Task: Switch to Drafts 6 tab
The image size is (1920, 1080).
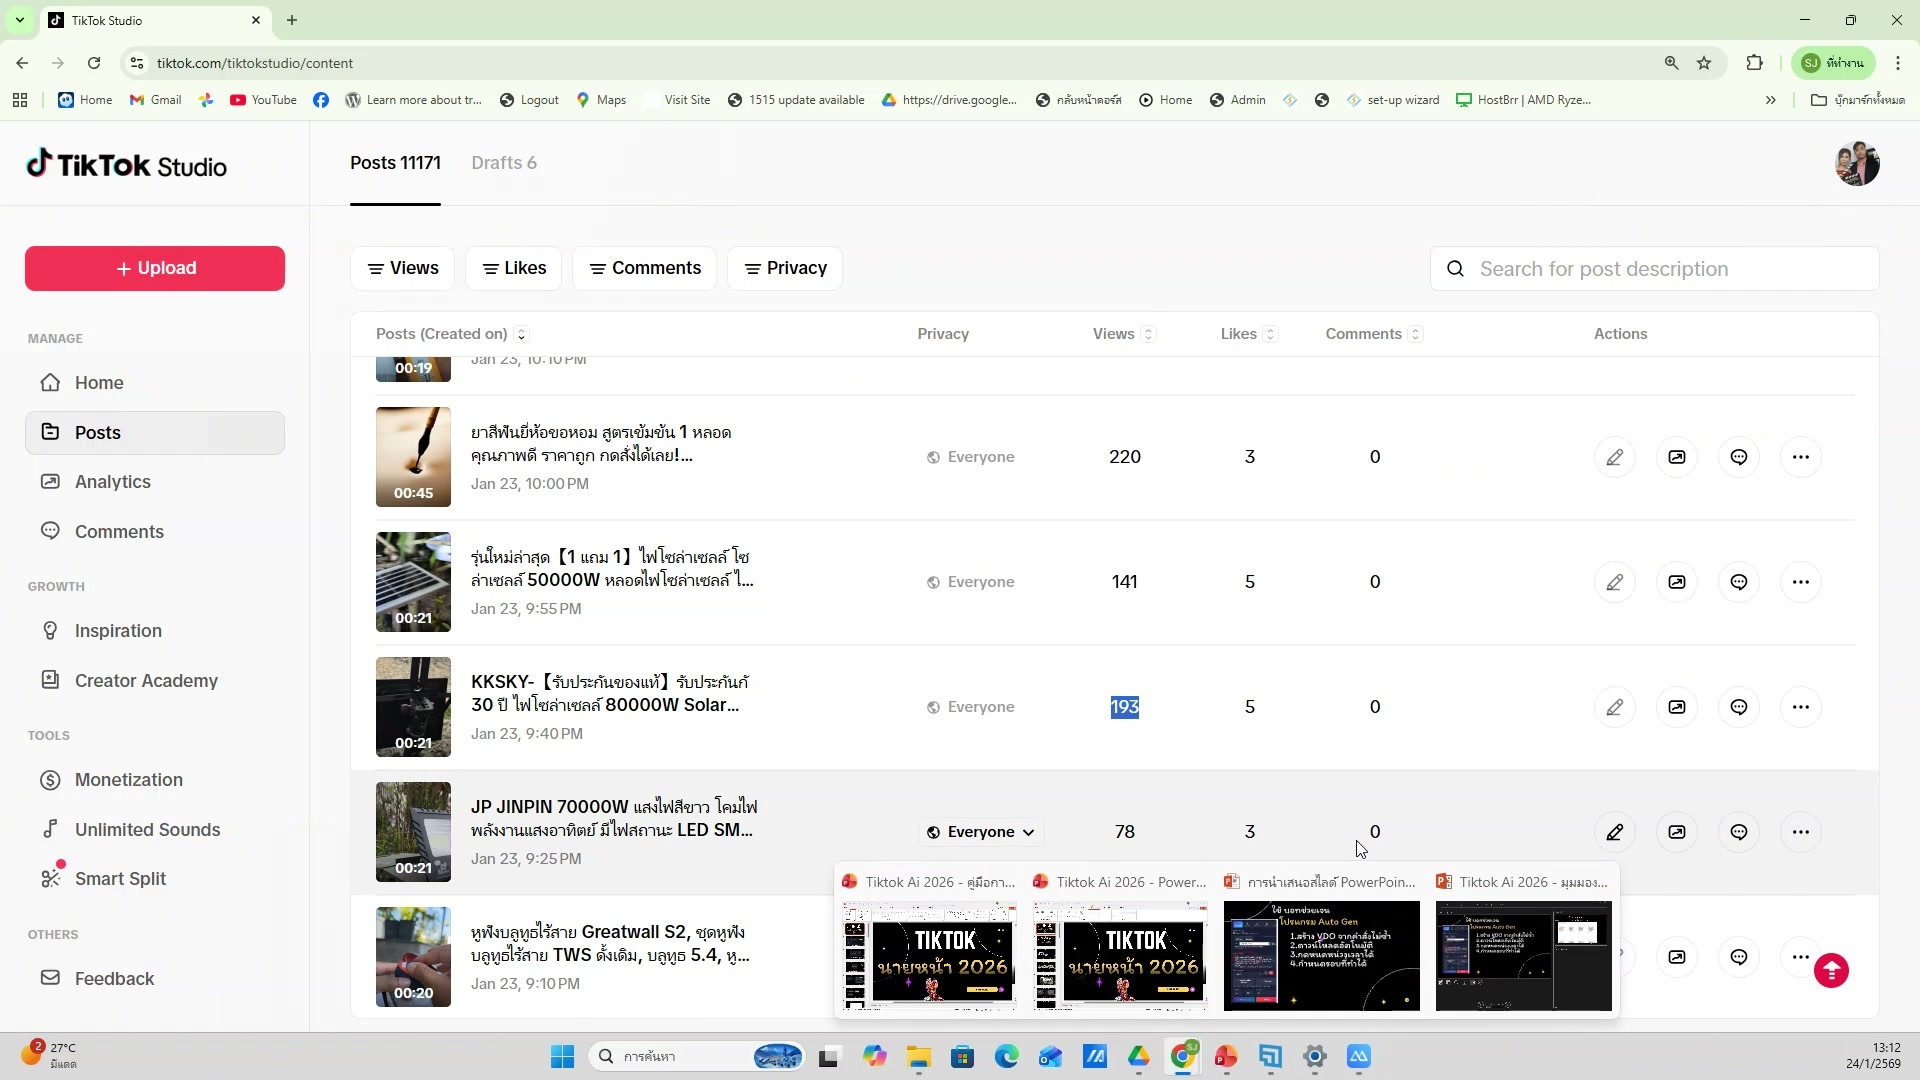Action: pos(504,163)
